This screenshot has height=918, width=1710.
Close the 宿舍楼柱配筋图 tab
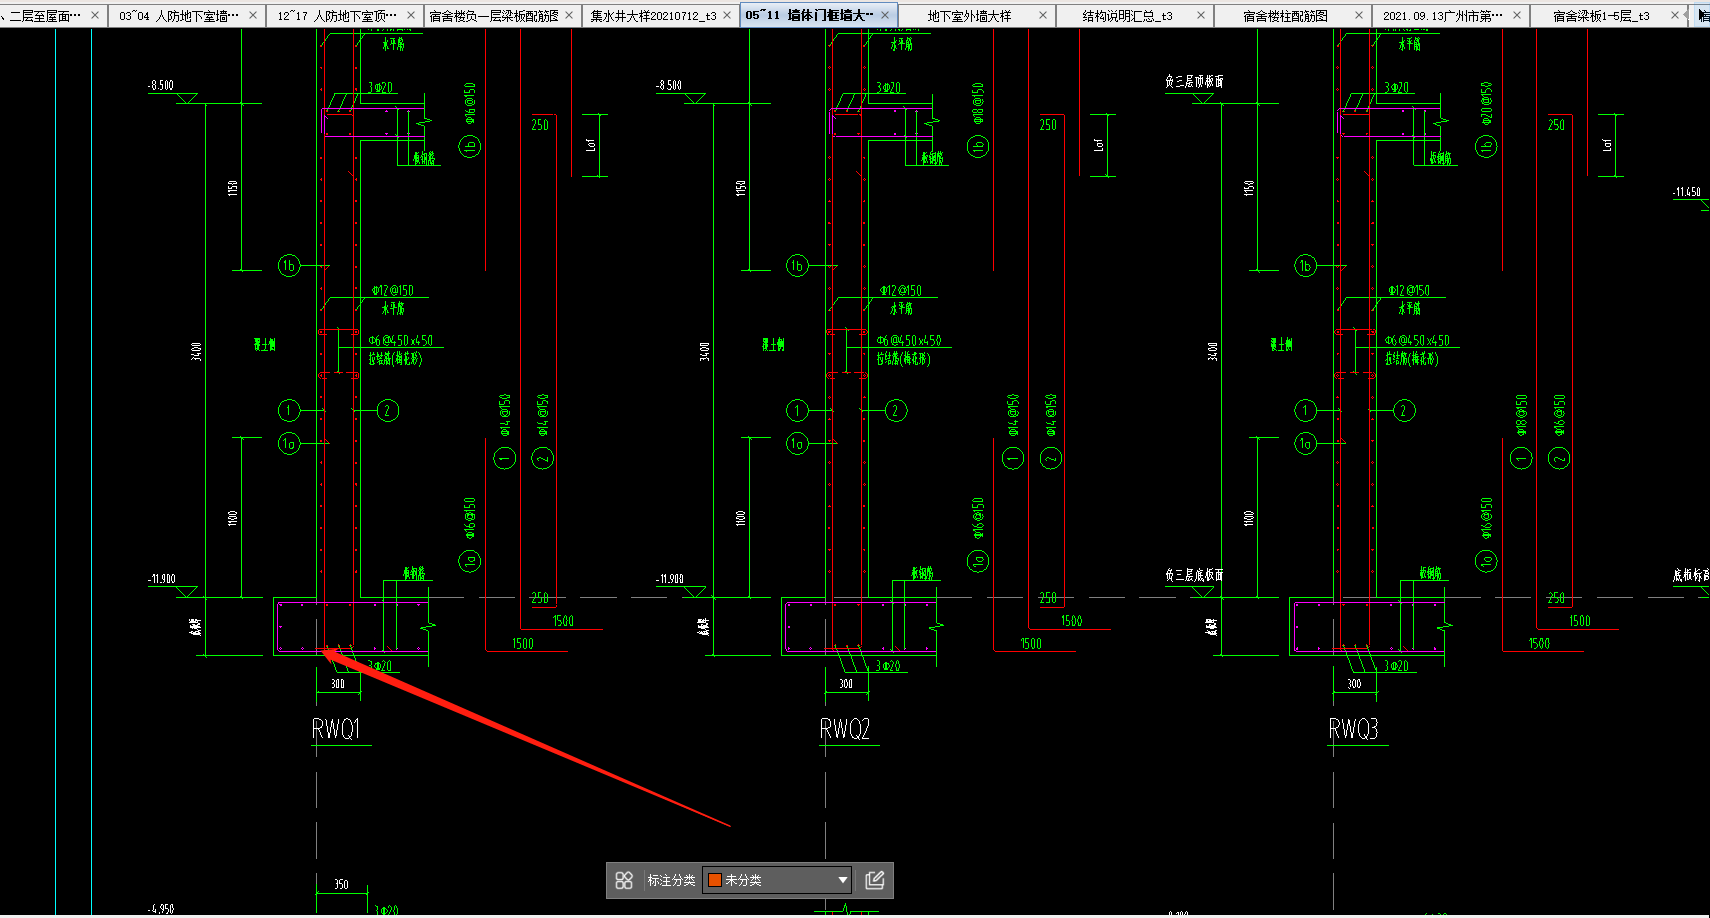pos(1359,15)
